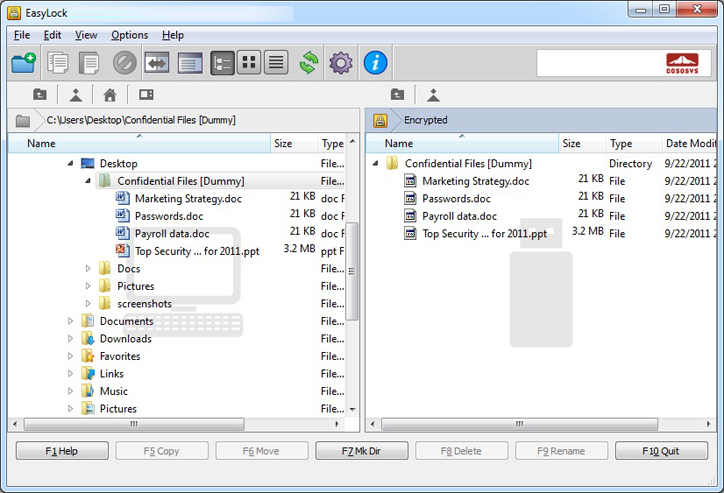Viewport: 724px width, 493px height.
Task: Click the Music folder icon
Action: pos(88,391)
